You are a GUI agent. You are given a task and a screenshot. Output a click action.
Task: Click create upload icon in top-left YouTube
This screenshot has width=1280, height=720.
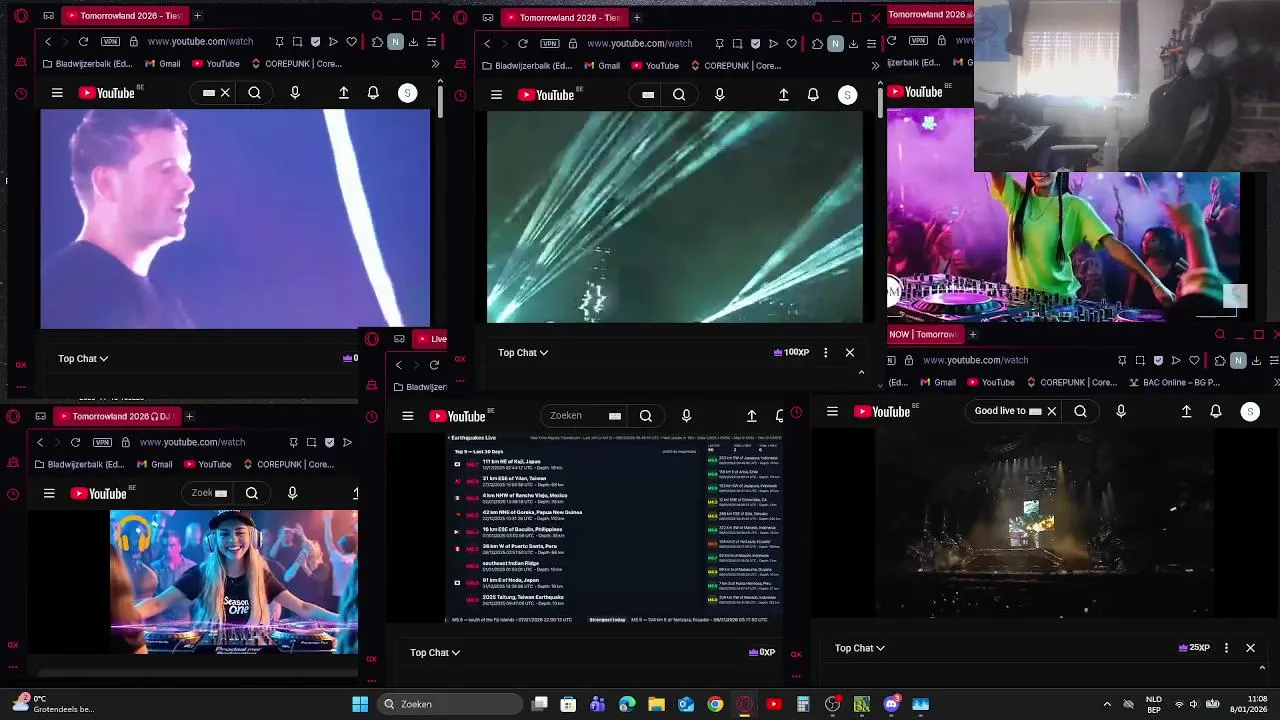click(x=343, y=93)
